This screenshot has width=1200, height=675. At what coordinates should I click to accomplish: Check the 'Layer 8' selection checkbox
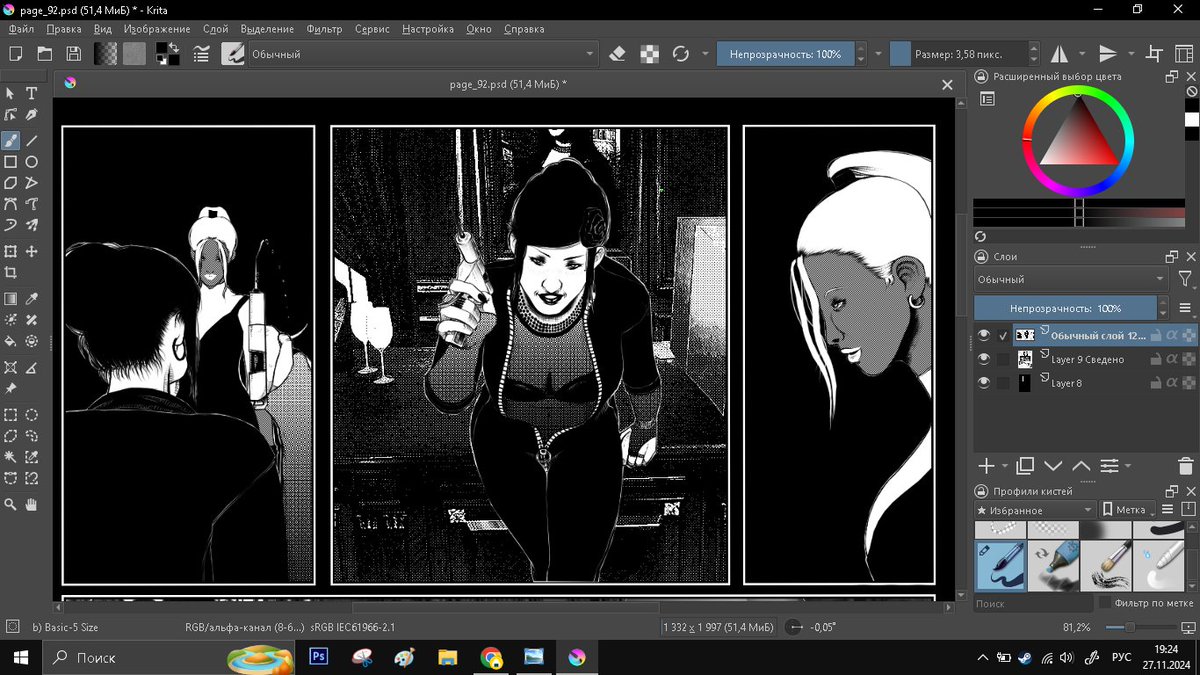click(1003, 383)
